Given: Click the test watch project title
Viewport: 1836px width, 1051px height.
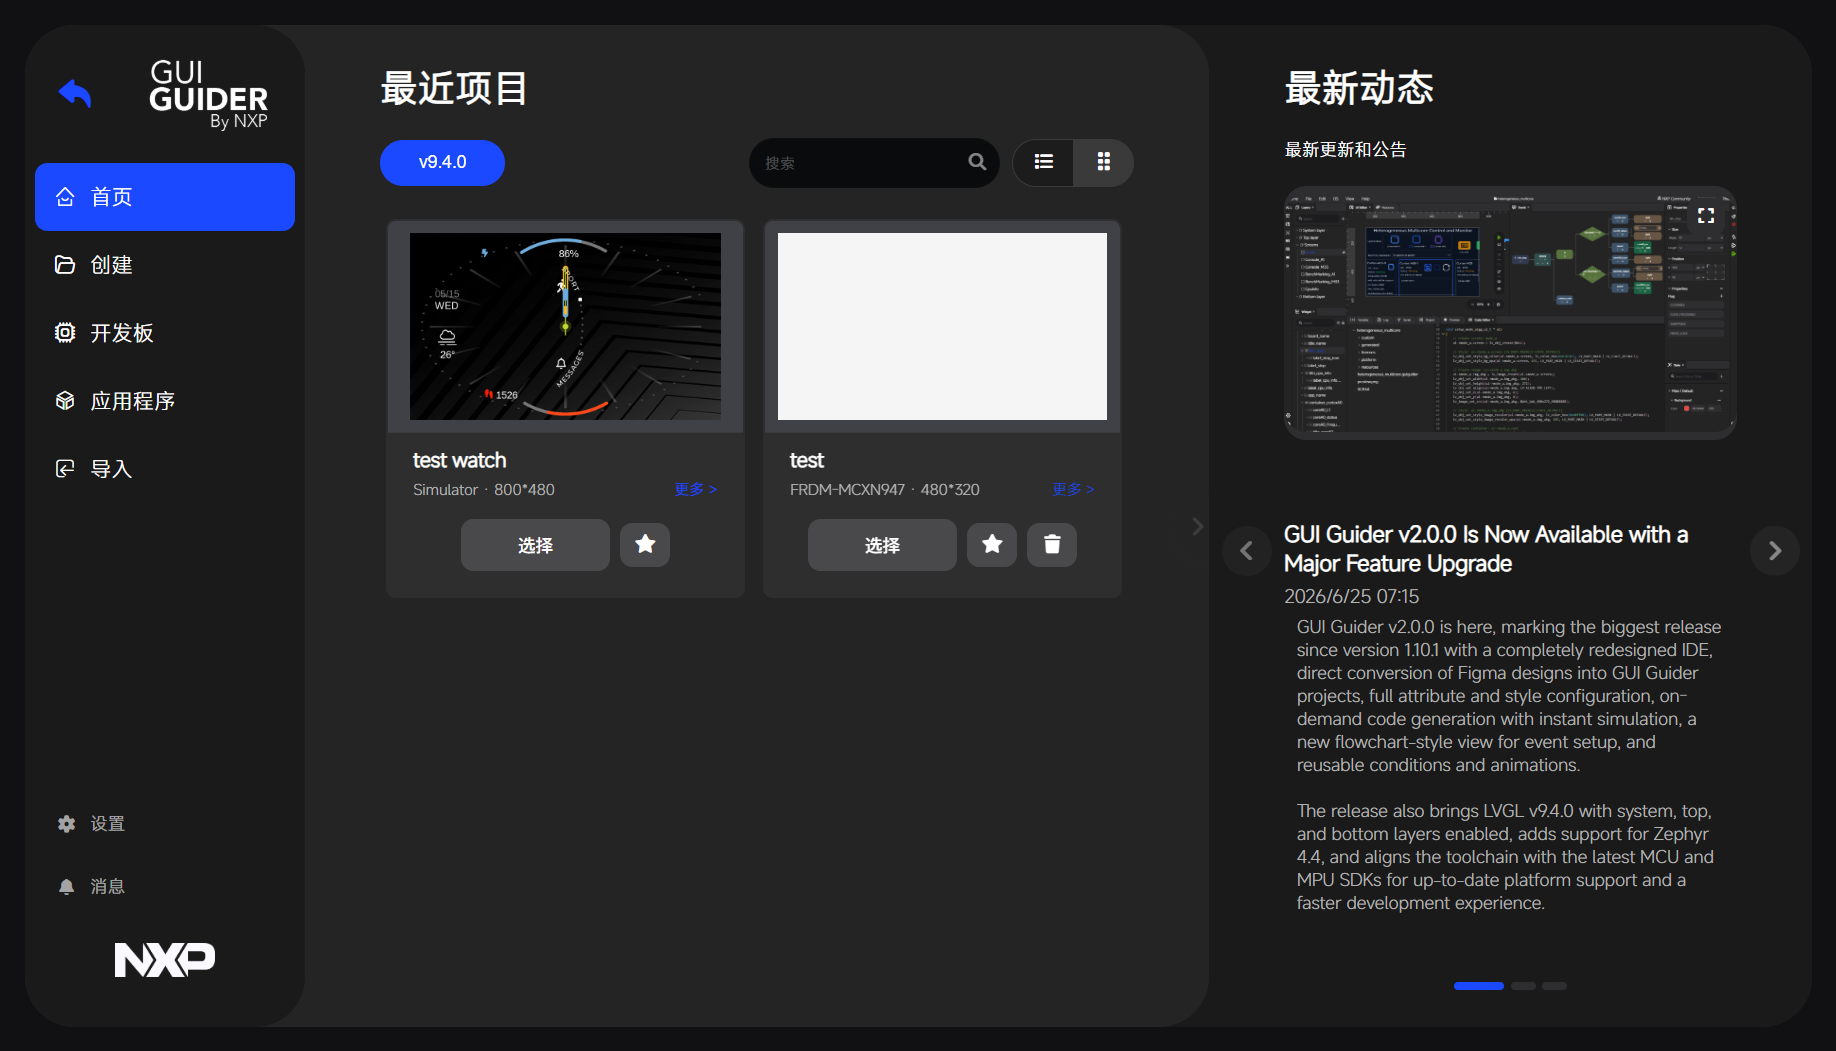Looking at the screenshot, I should pos(460,460).
